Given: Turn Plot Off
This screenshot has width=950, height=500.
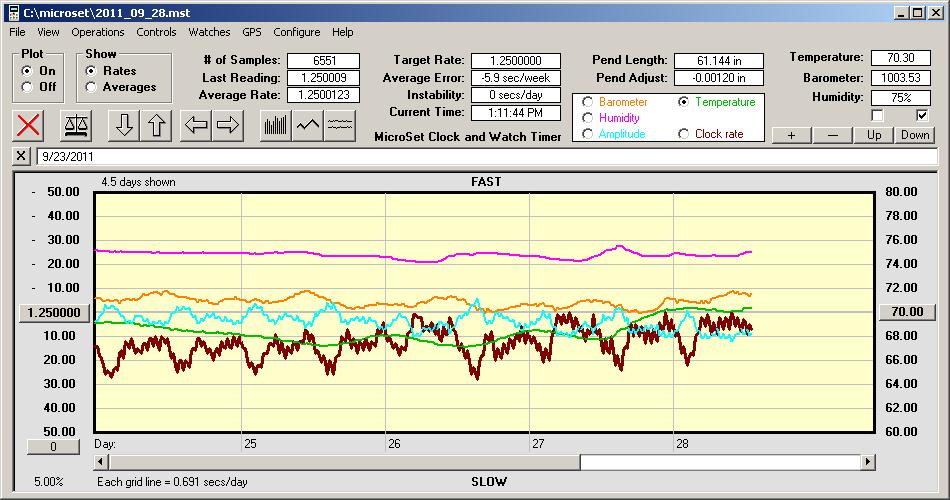Looking at the screenshot, I should coord(27,87).
